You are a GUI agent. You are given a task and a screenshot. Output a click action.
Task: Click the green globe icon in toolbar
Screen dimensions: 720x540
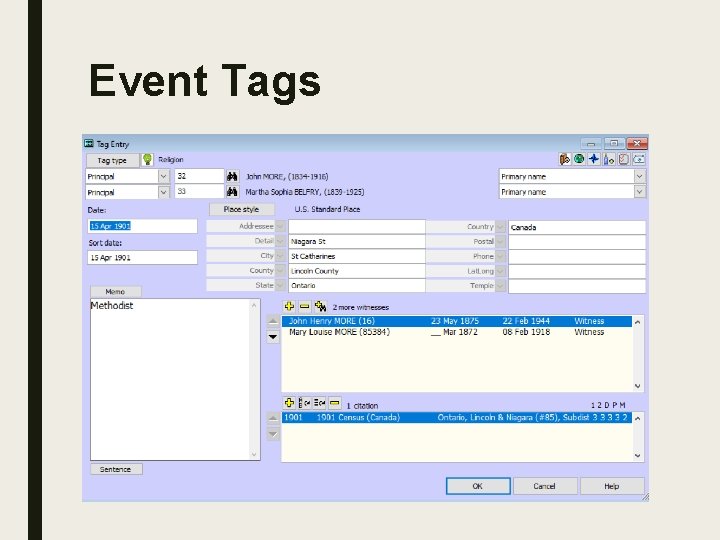pyautogui.click(x=579, y=159)
